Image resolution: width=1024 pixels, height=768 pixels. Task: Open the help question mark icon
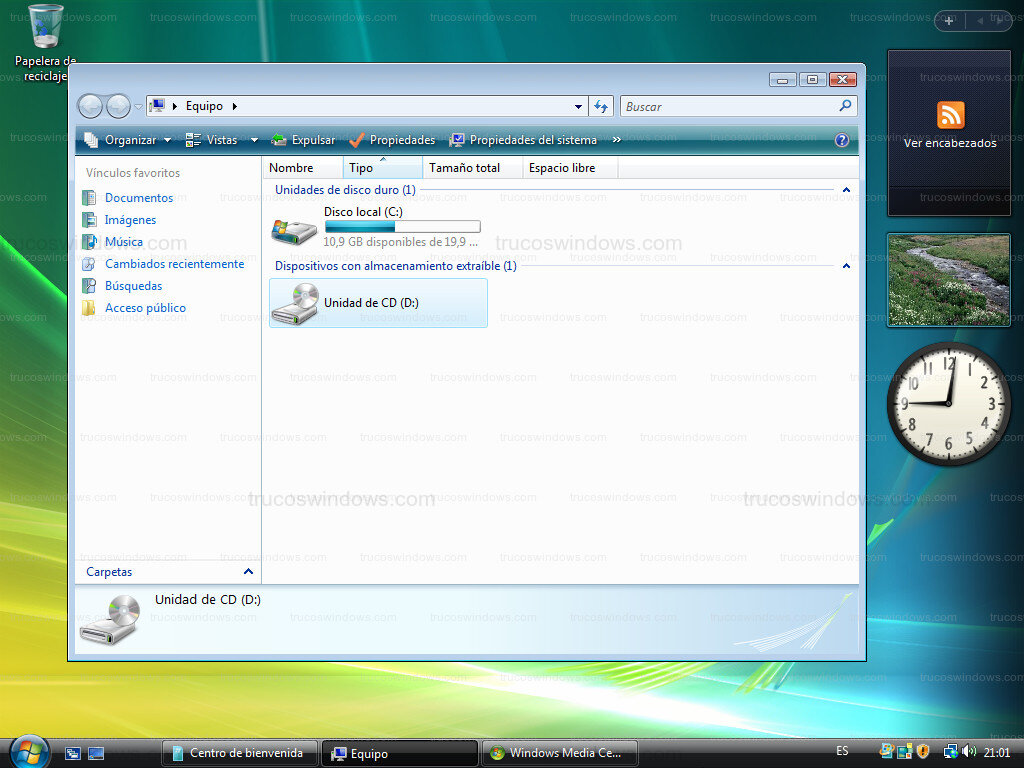(x=842, y=140)
